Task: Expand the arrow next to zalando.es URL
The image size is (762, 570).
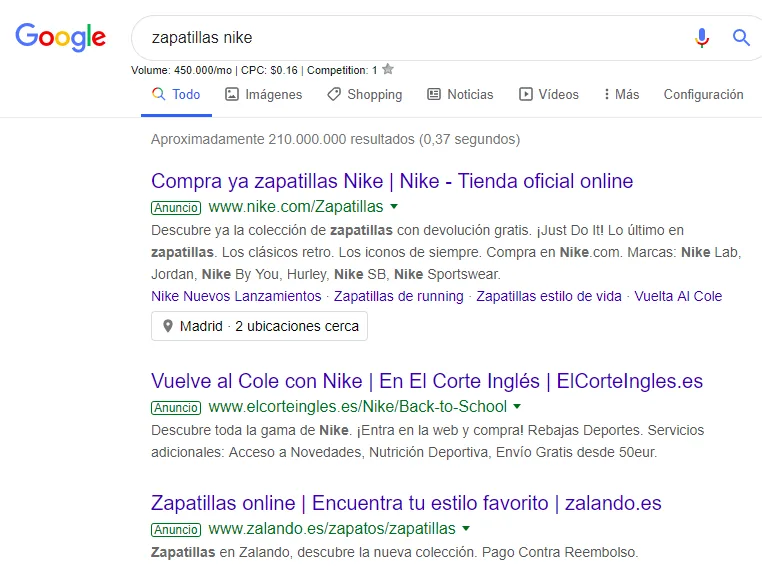Action: tap(466, 528)
